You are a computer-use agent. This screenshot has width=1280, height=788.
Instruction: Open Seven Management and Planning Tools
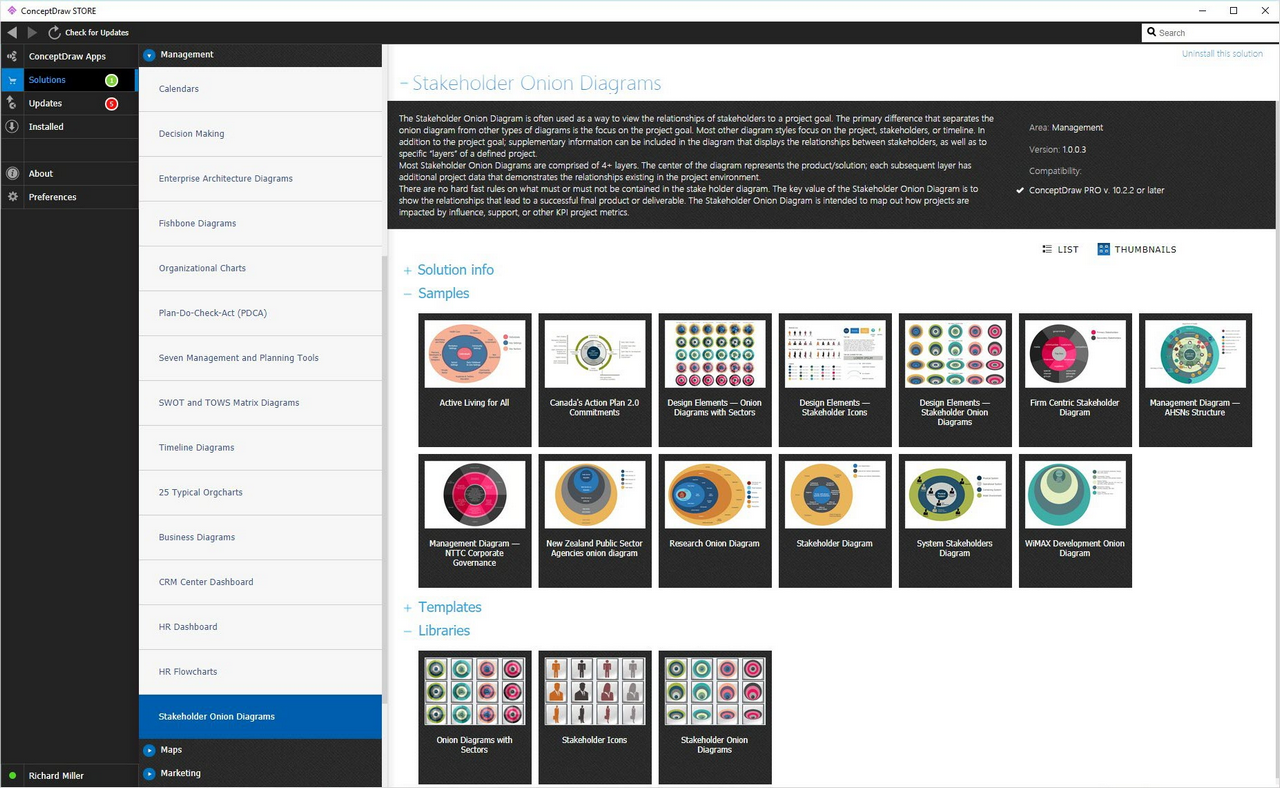(x=260, y=358)
